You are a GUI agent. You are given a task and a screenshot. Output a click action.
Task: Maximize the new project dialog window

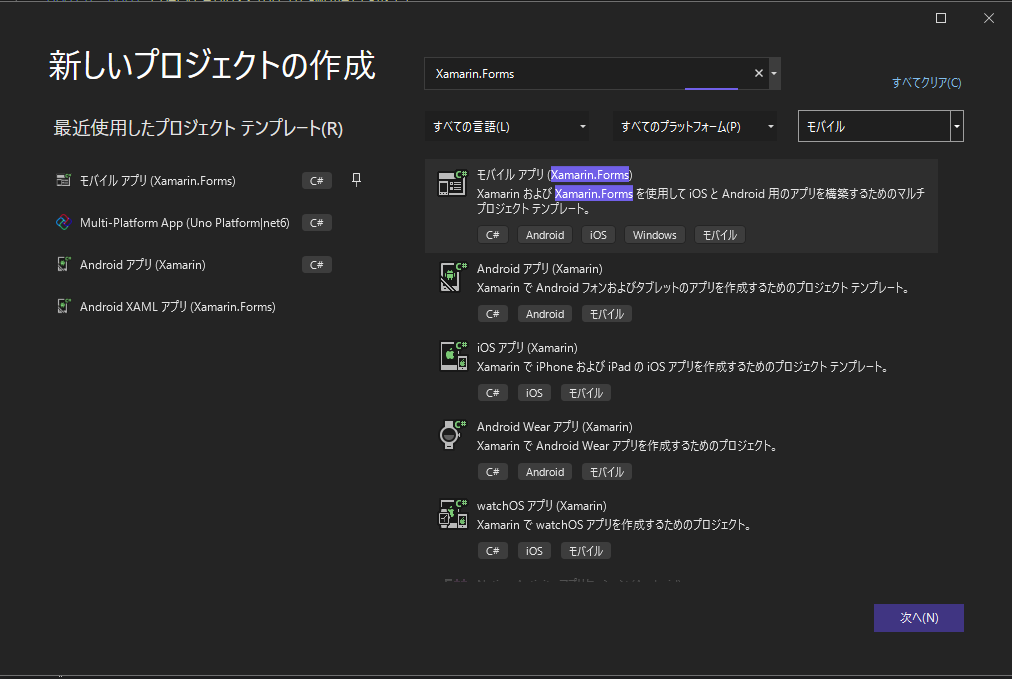point(941,18)
